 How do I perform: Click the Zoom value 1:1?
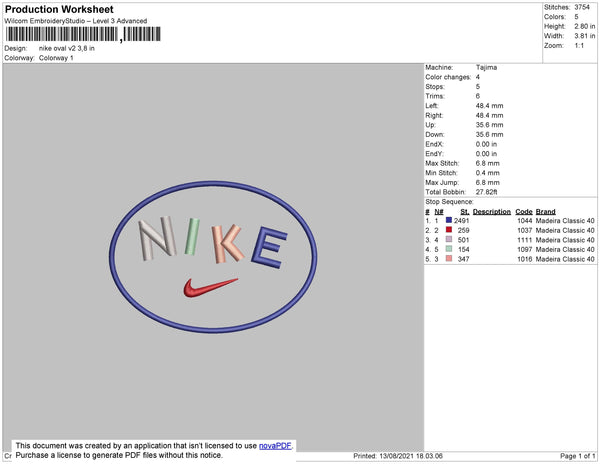(x=579, y=46)
